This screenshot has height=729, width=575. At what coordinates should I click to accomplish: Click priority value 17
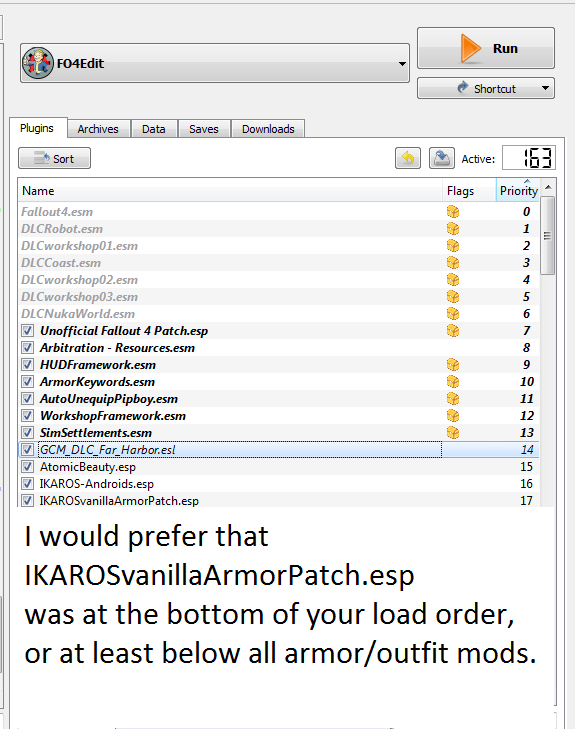click(x=526, y=501)
